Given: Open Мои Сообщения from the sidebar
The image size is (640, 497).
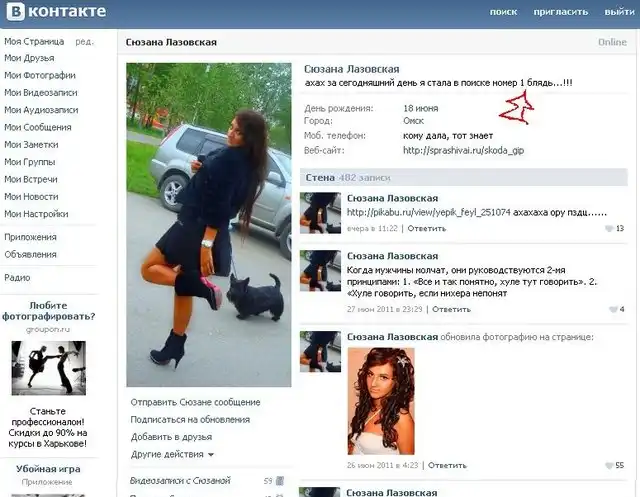Looking at the screenshot, I should coord(37,127).
